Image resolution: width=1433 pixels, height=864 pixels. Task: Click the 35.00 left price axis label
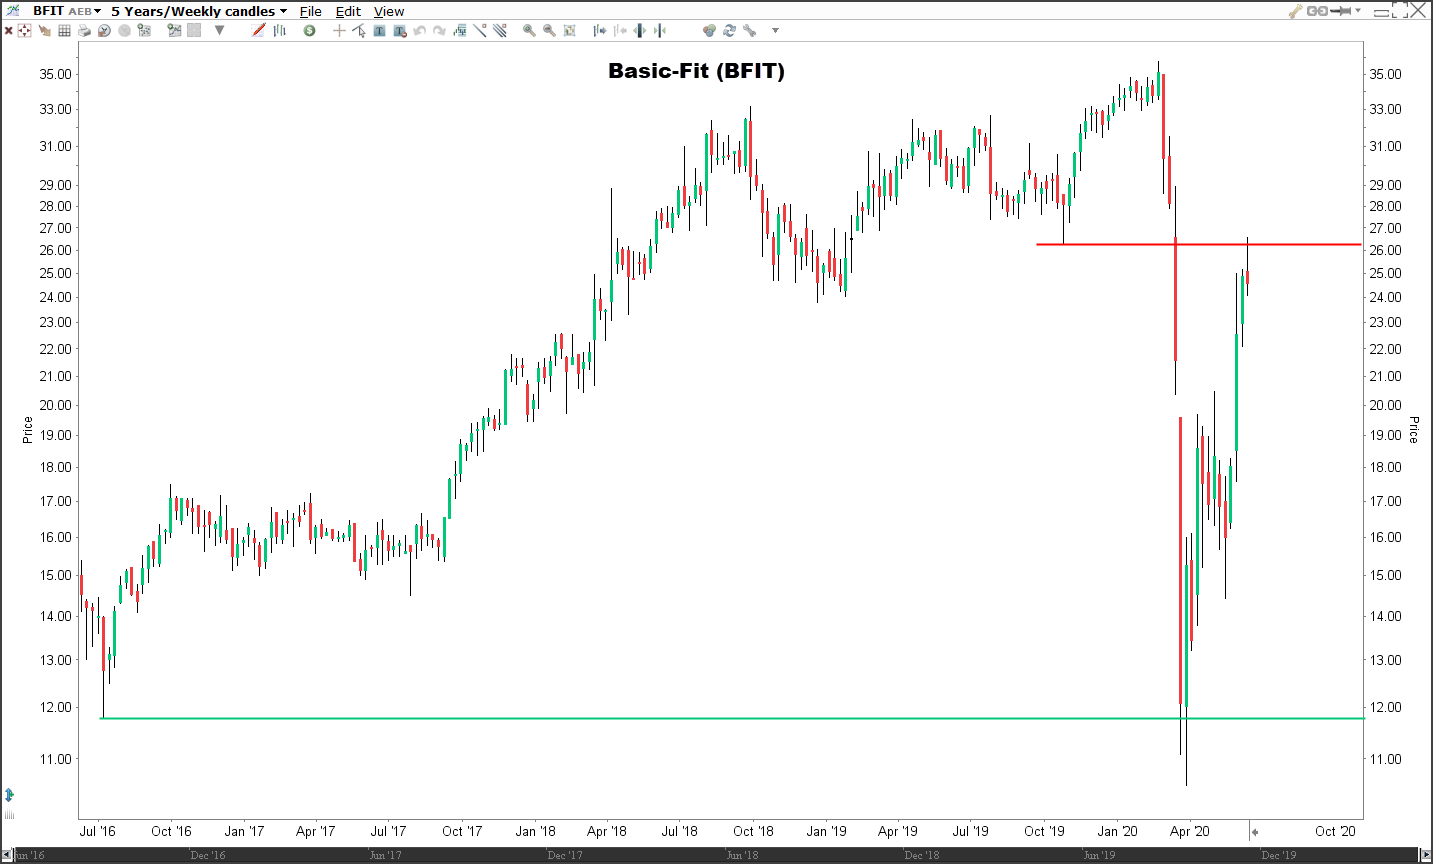[55, 74]
